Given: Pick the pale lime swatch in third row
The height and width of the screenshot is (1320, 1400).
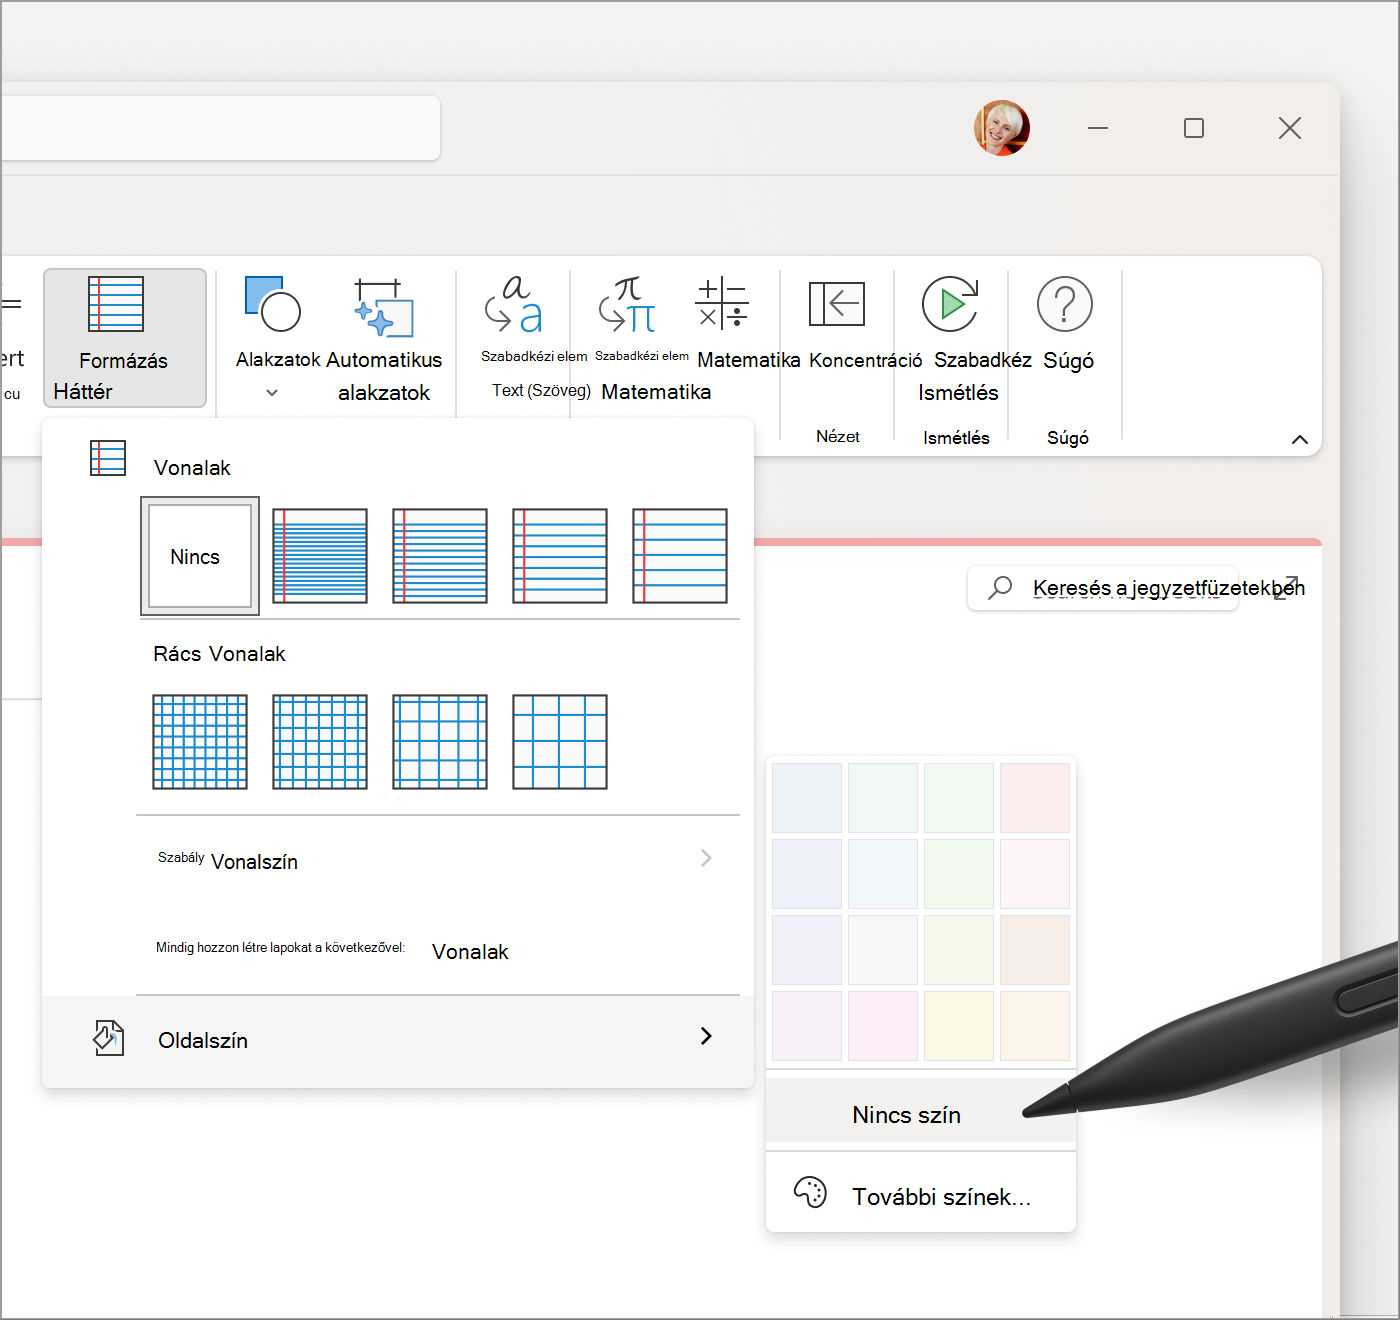Looking at the screenshot, I should point(959,950).
